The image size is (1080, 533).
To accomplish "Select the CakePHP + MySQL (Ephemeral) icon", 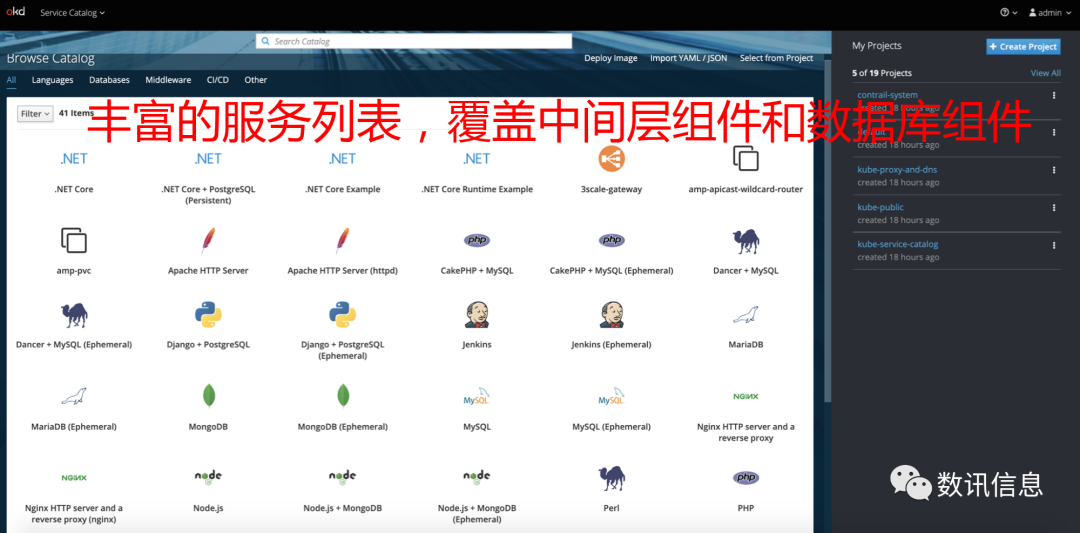I will click(612, 240).
